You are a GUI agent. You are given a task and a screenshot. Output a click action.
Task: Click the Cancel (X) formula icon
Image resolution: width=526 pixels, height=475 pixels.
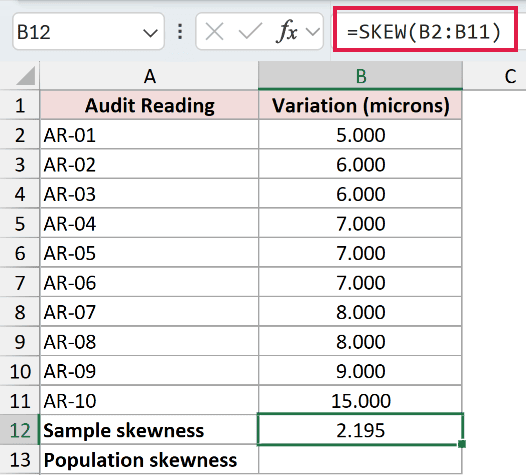point(214,32)
